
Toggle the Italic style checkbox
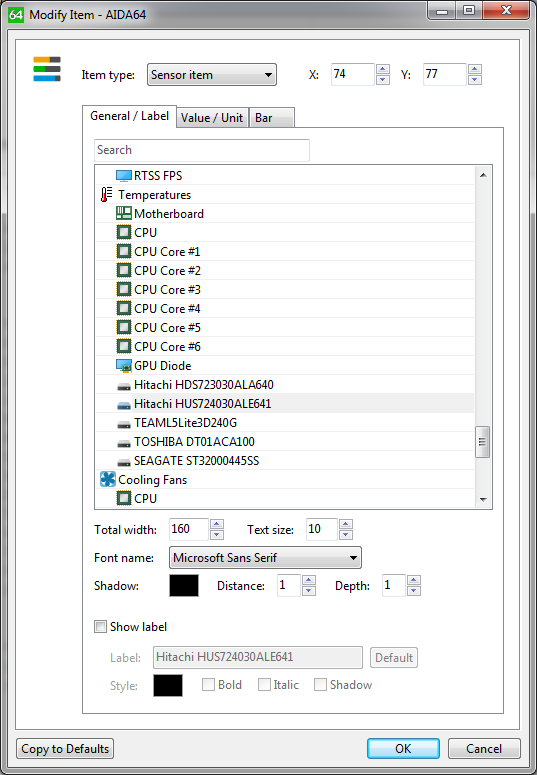265,685
